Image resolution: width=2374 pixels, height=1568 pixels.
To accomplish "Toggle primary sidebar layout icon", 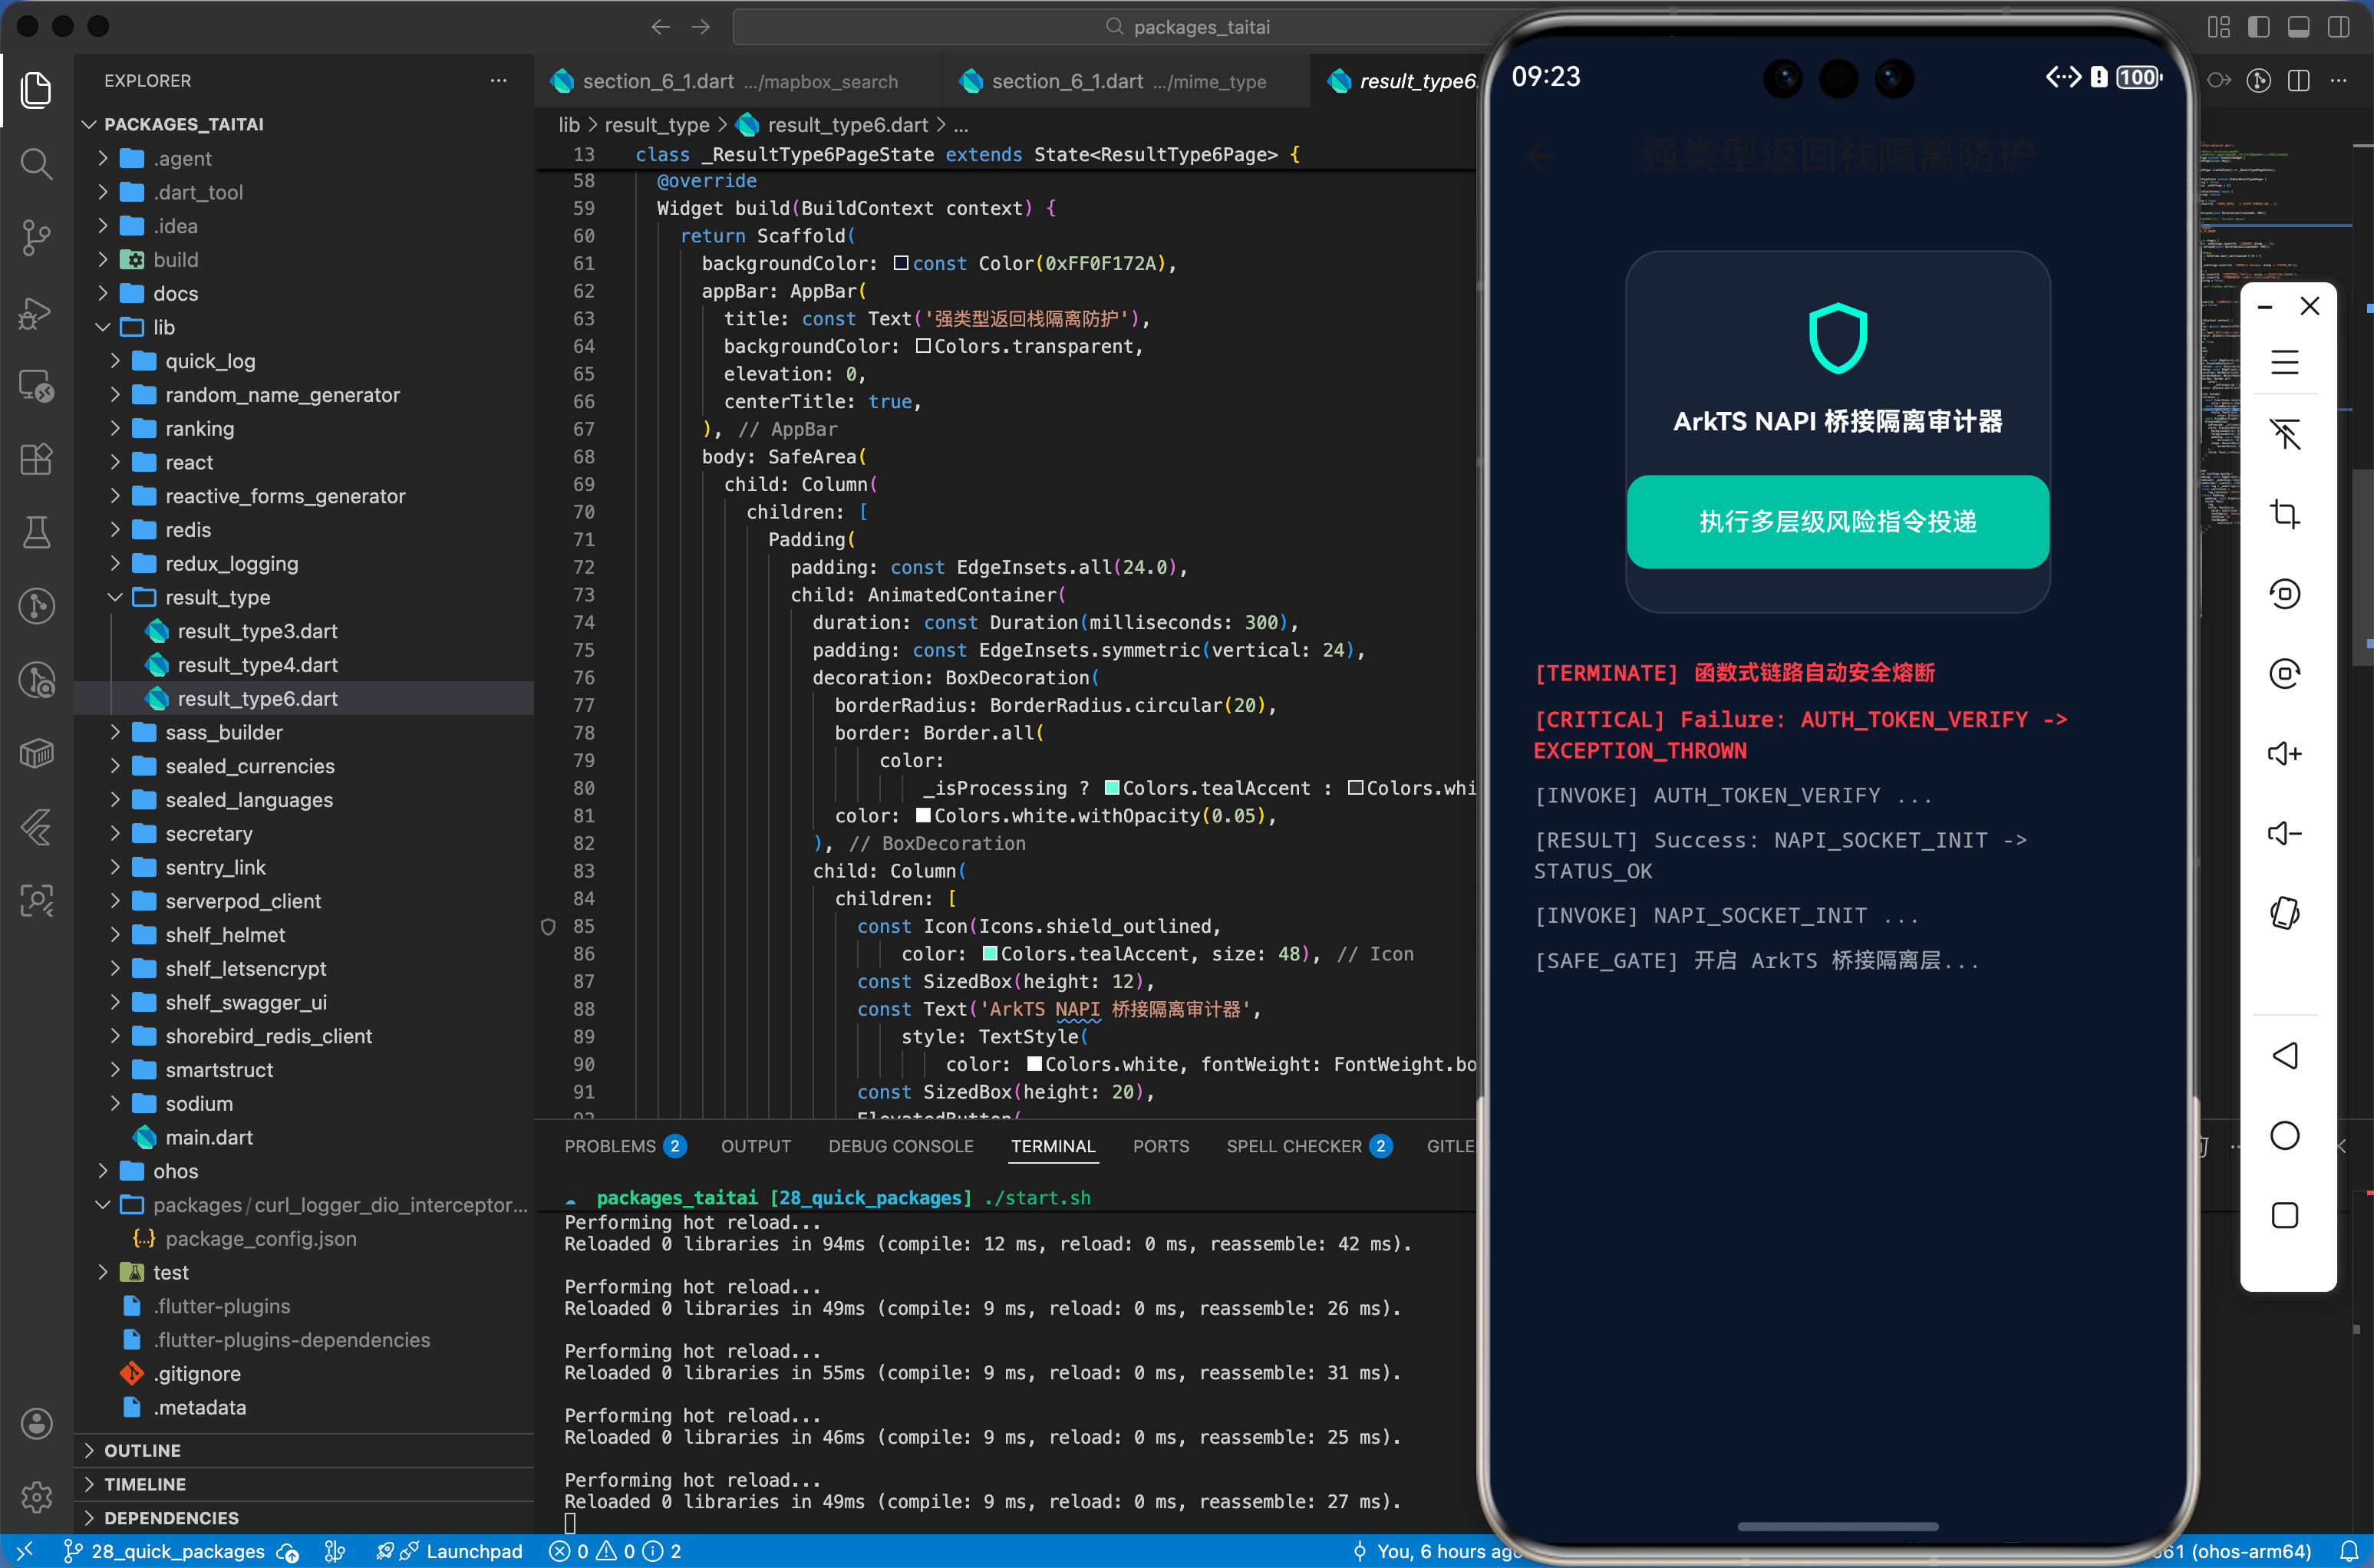I will [2258, 27].
